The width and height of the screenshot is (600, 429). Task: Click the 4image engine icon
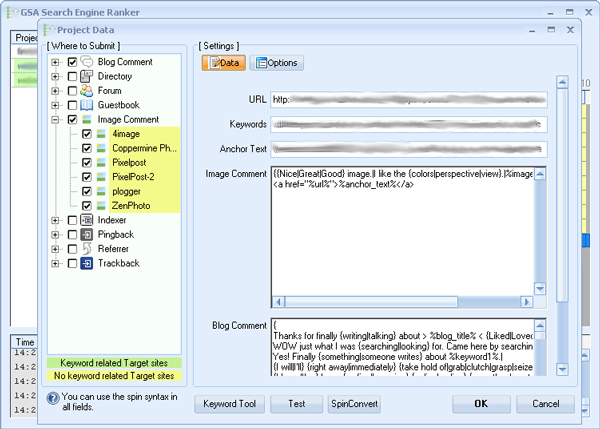point(101,134)
